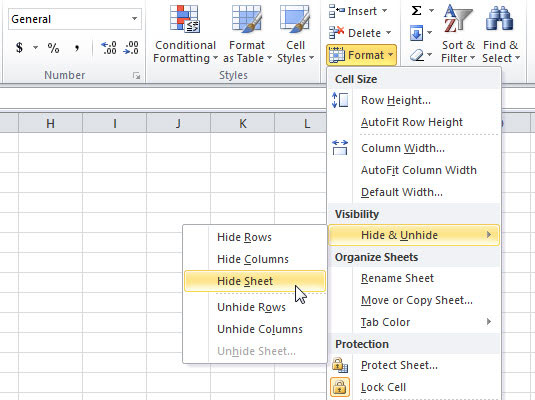Click the Column Width icon in the menu
The image size is (535, 400).
(x=340, y=148)
